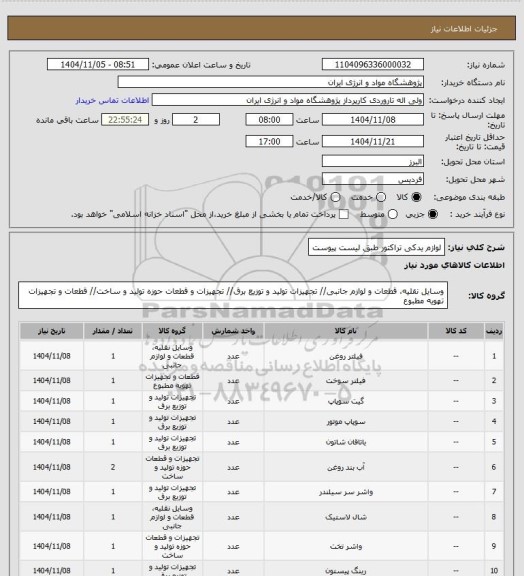Screen dimensions: 524x576
Task: Select the گیت سوپاپ item name
Action: pos(346,401)
